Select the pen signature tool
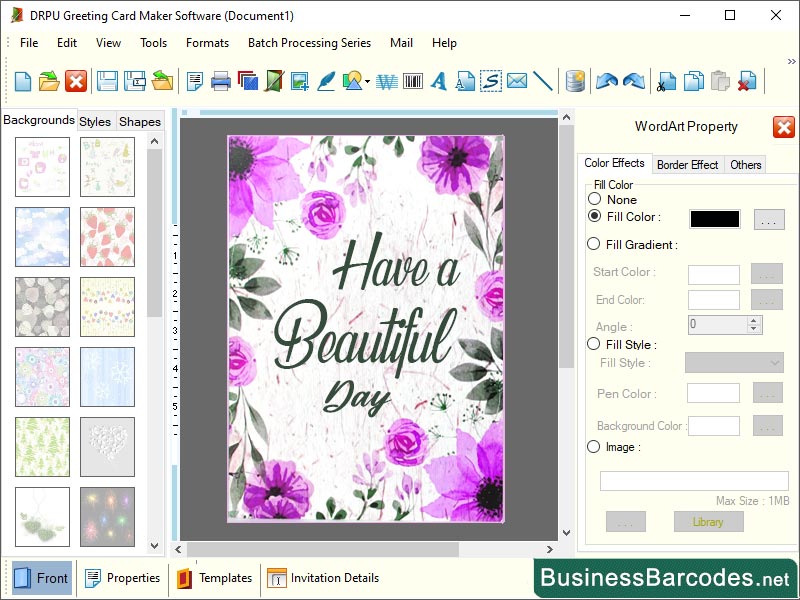Image resolution: width=800 pixels, height=600 pixels. pyautogui.click(x=324, y=81)
